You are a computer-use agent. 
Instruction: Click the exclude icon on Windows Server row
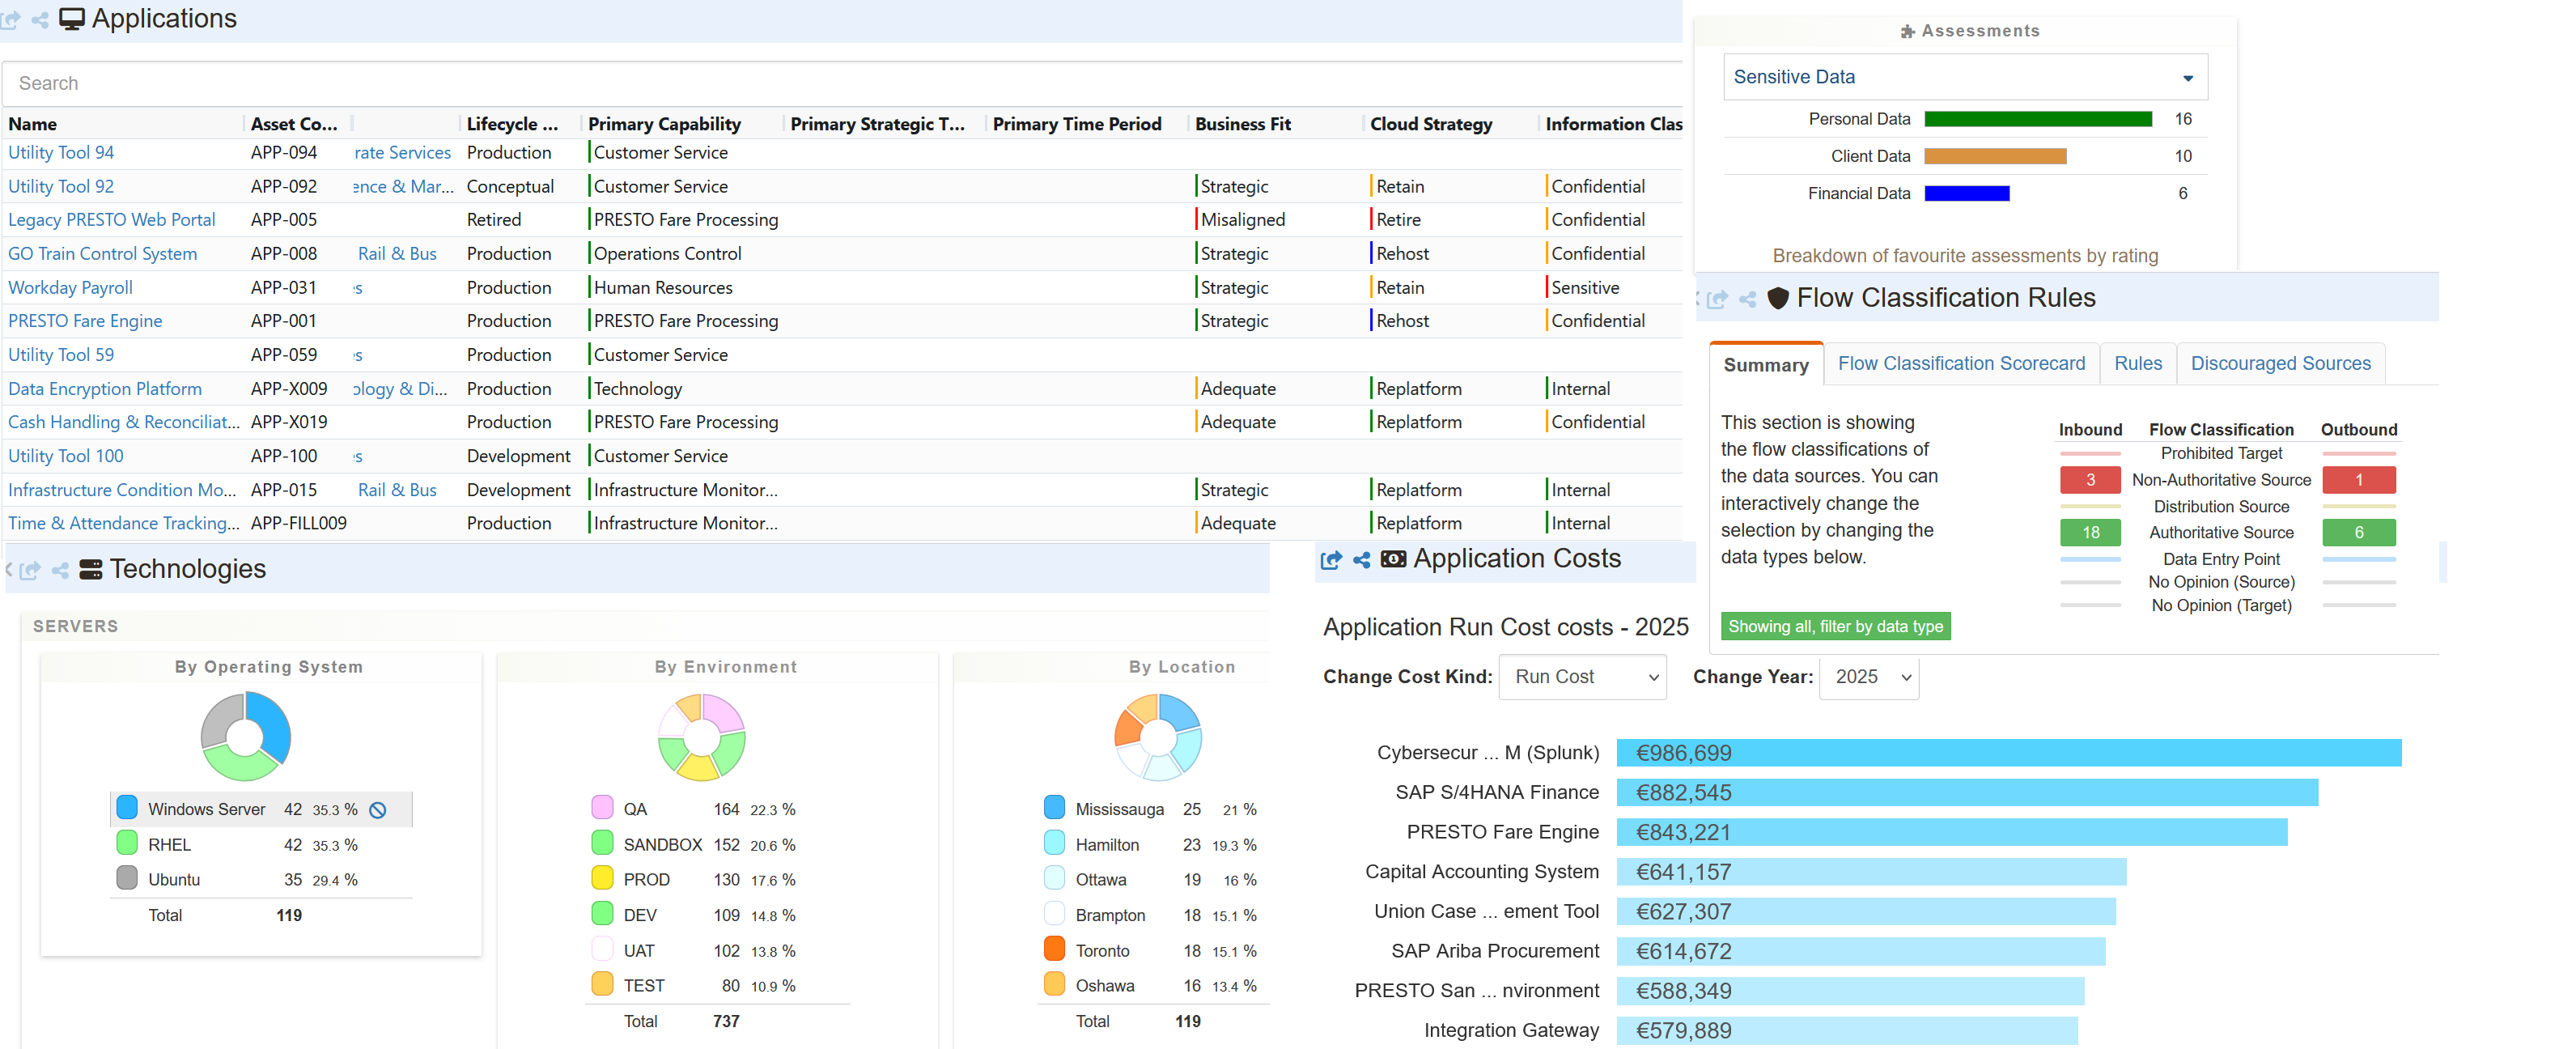point(378,810)
